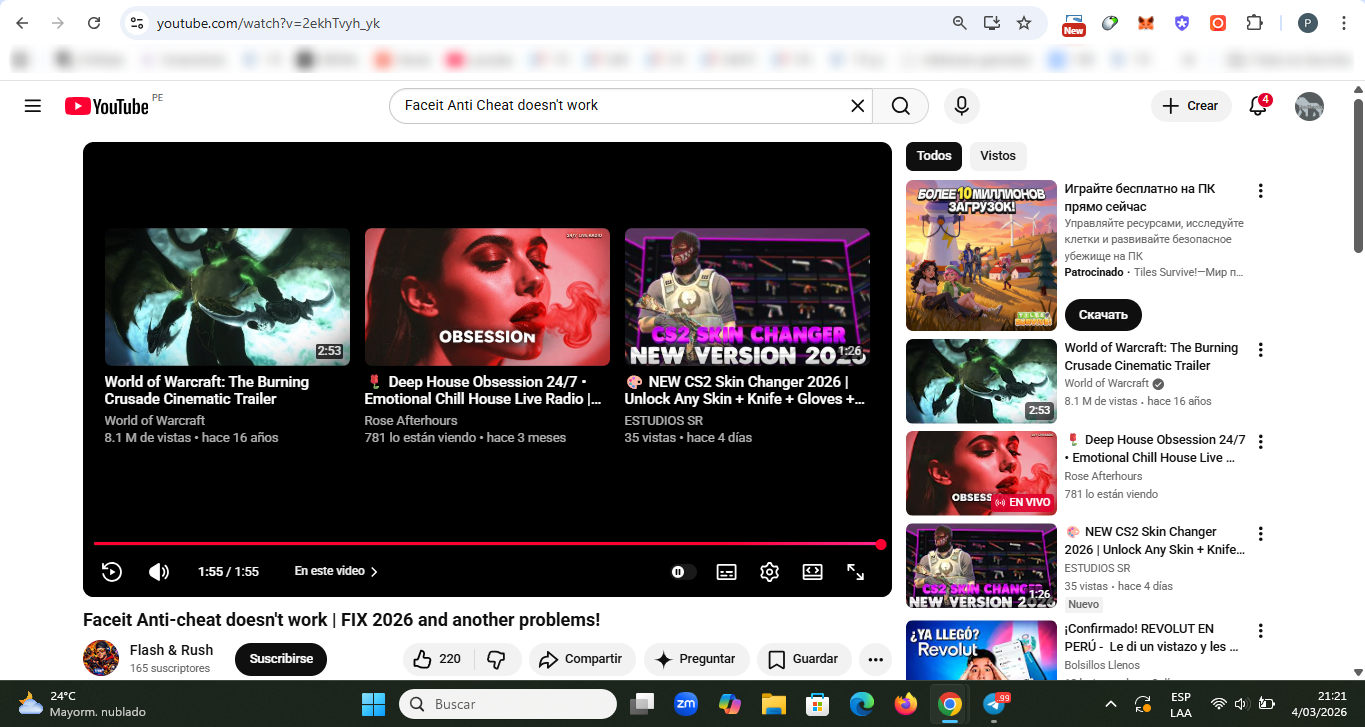Open the YouTube account avatar menu

(1309, 106)
